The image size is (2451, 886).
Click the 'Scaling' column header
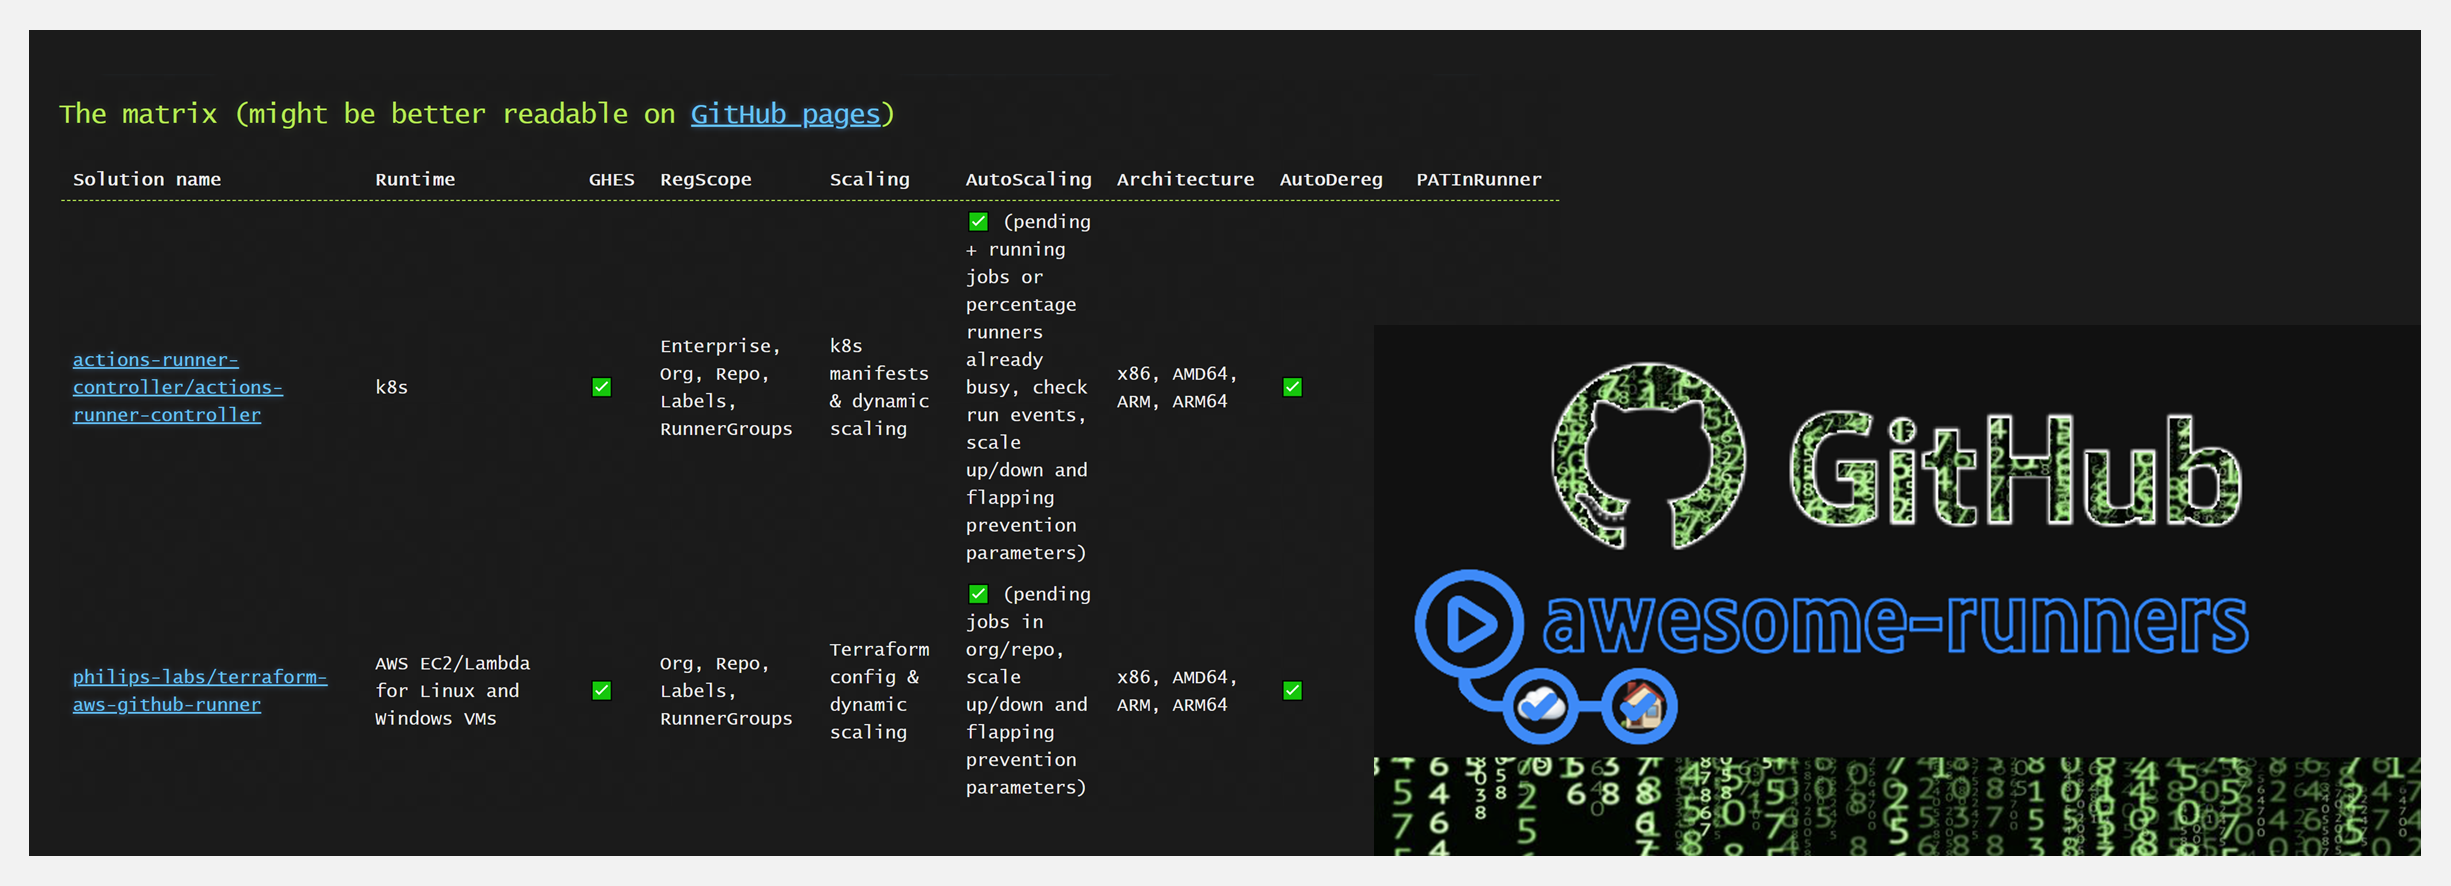(x=870, y=179)
